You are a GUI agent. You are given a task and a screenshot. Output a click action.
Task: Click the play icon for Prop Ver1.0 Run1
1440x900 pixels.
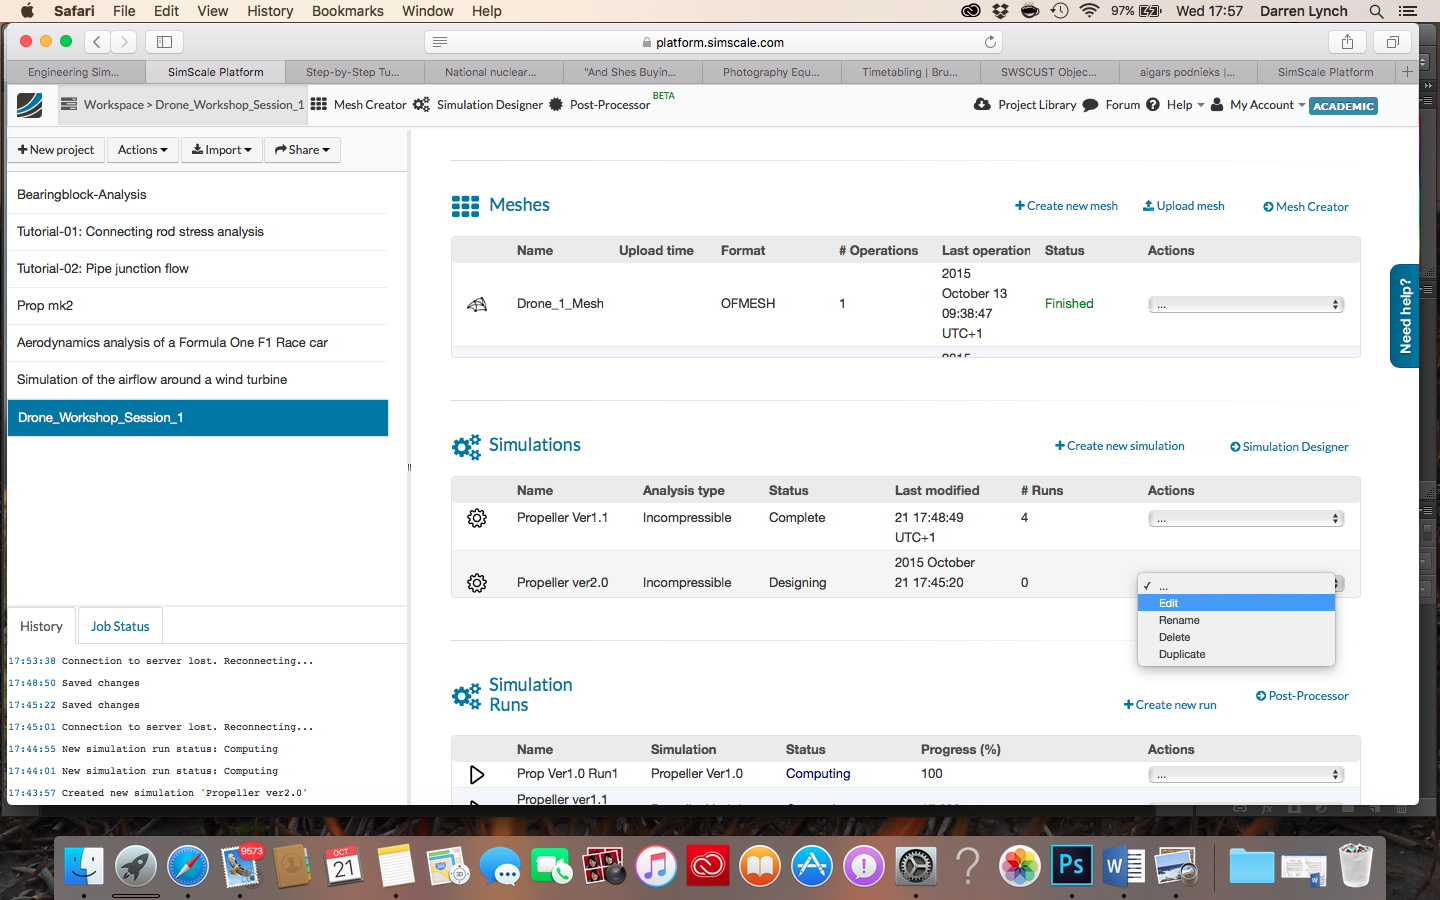(477, 774)
